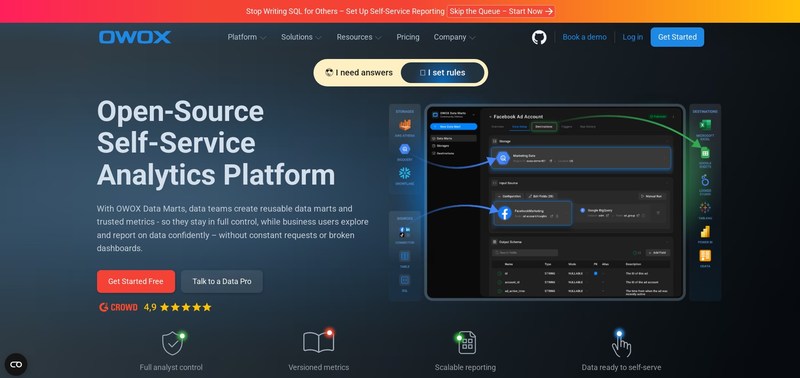Expand the Resources menu dropdown
The height and width of the screenshot is (378, 800).
[359, 37]
